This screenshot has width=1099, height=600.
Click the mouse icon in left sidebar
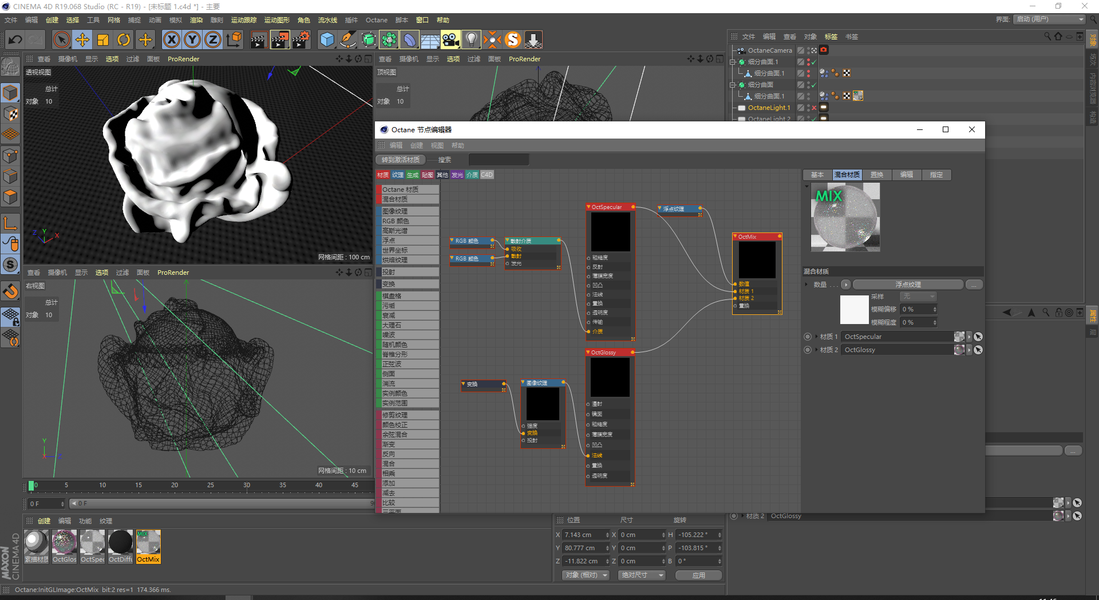[10, 243]
